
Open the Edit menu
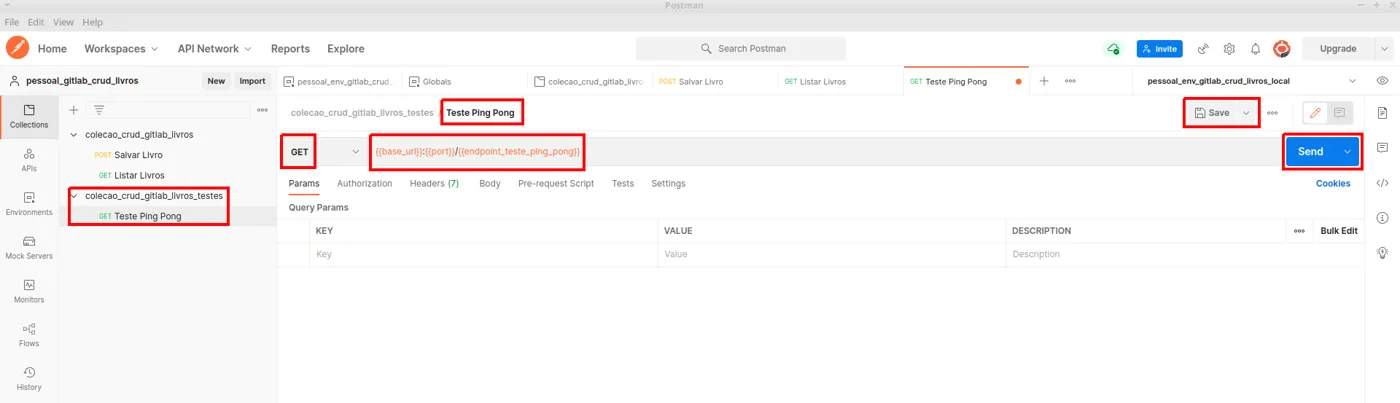tap(36, 22)
